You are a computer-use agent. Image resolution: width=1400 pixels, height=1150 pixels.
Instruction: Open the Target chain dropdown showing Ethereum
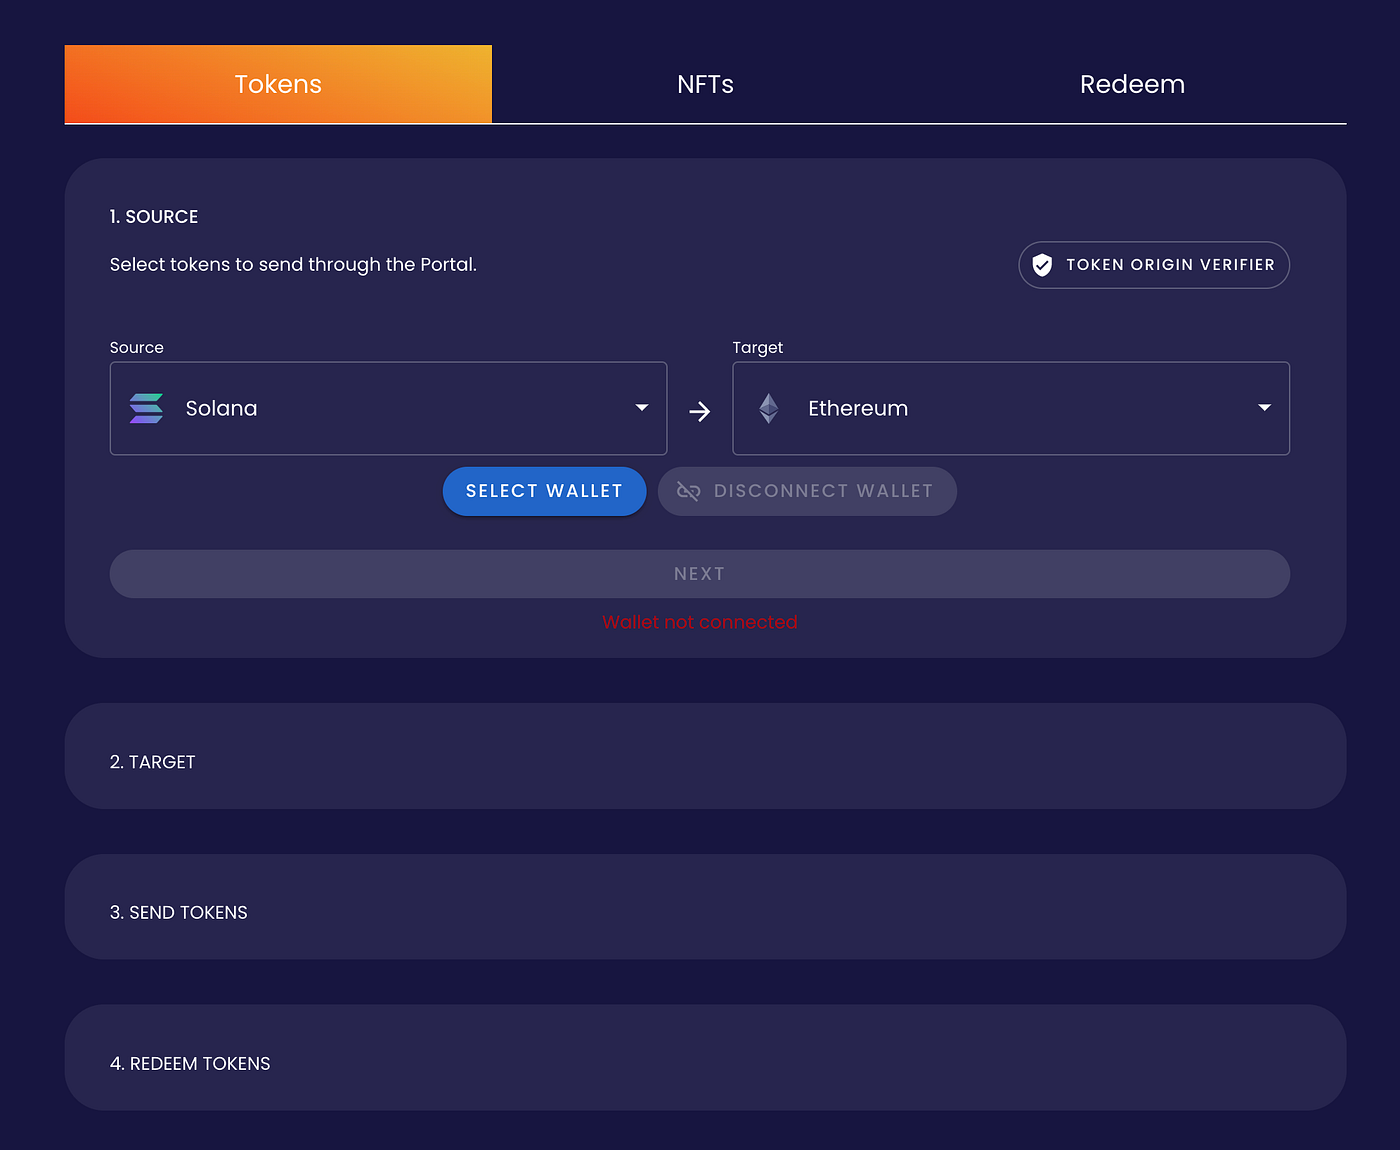tap(1011, 408)
